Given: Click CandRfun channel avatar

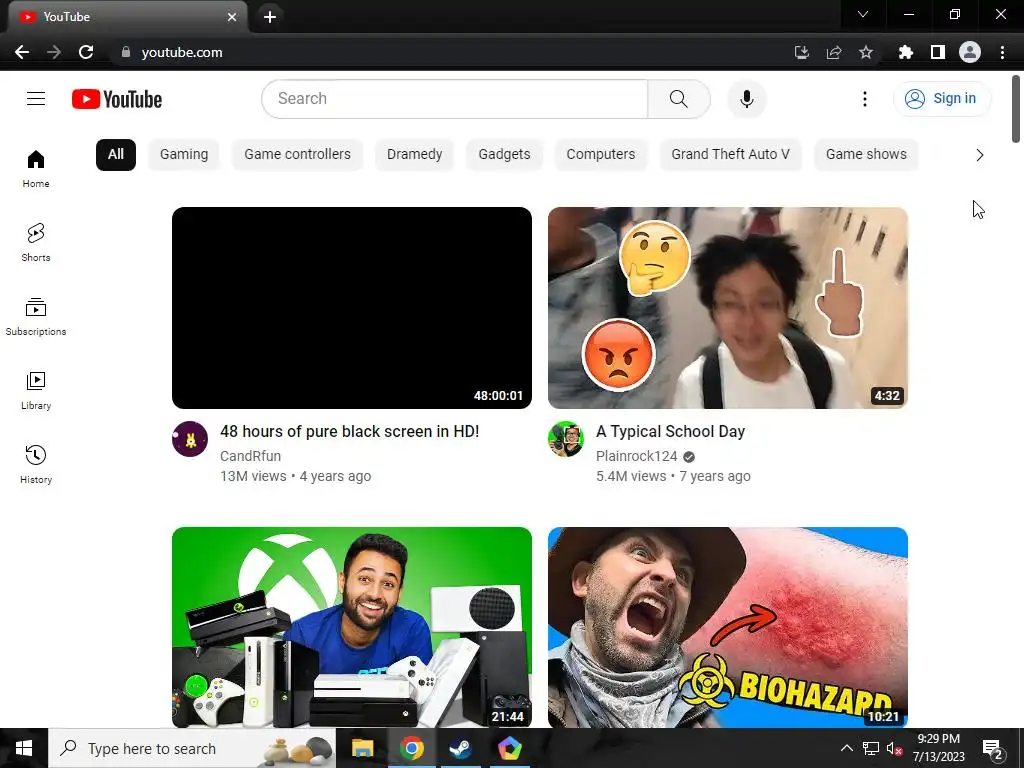Looking at the screenshot, I should (x=190, y=439).
